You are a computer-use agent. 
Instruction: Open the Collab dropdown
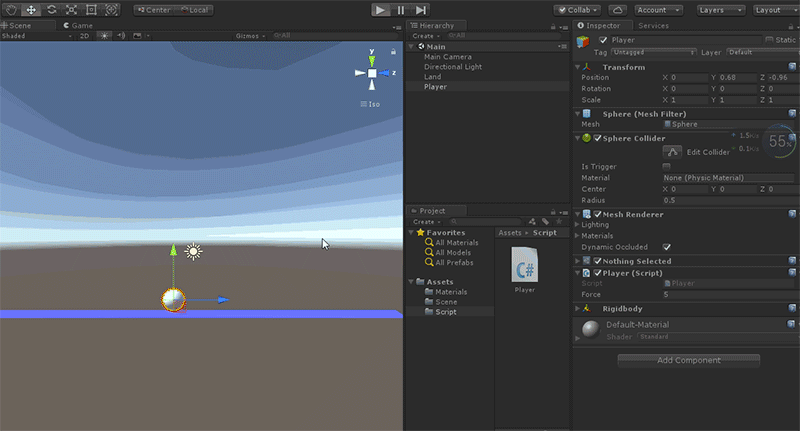coord(577,10)
